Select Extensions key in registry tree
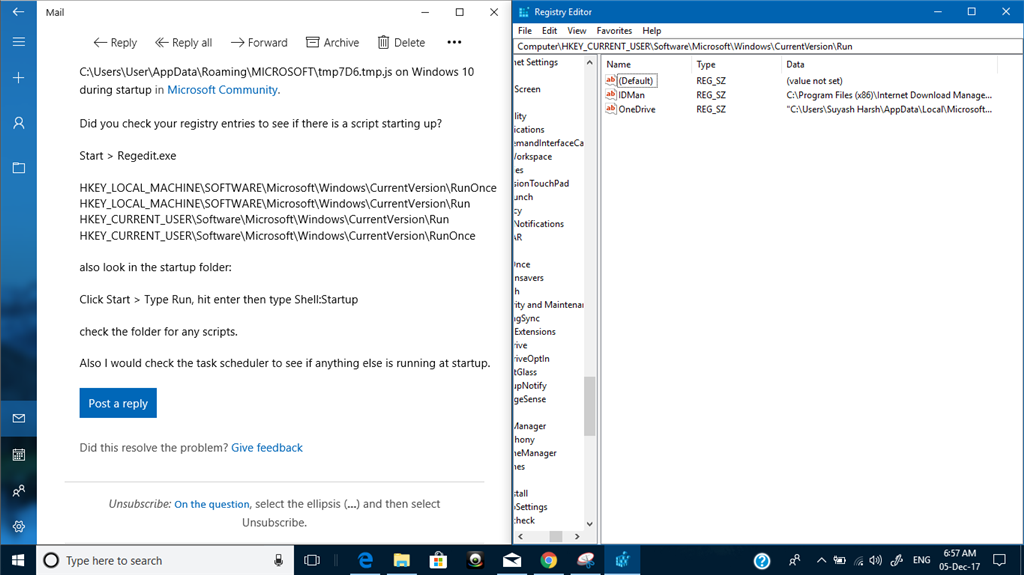Image resolution: width=1024 pixels, height=575 pixels. pos(535,331)
